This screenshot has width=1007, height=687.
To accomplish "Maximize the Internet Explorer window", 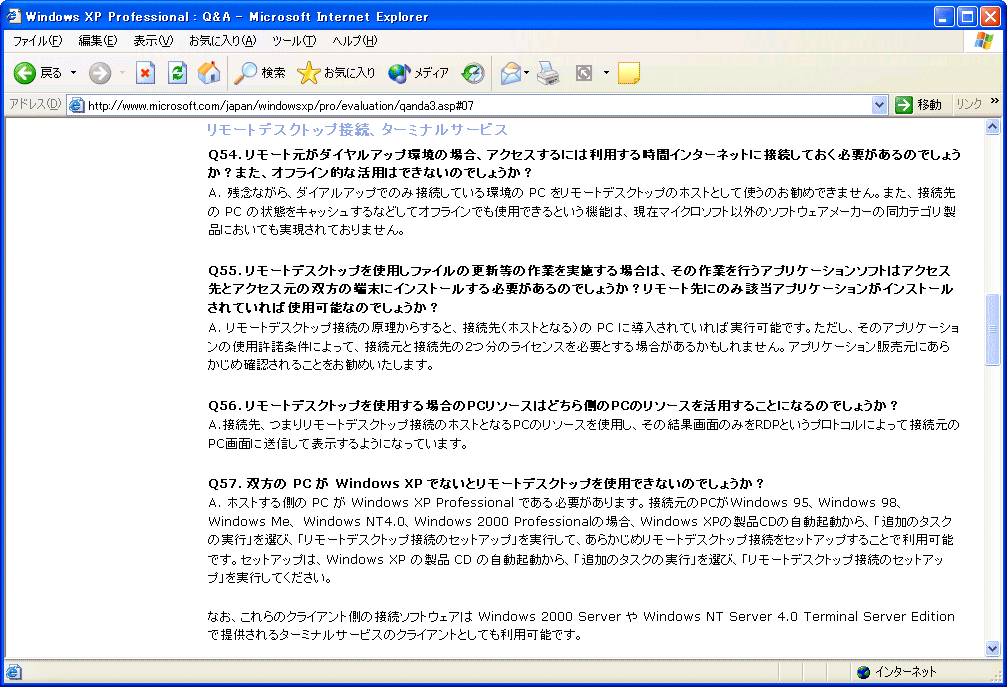I will pyautogui.click(x=967, y=17).
